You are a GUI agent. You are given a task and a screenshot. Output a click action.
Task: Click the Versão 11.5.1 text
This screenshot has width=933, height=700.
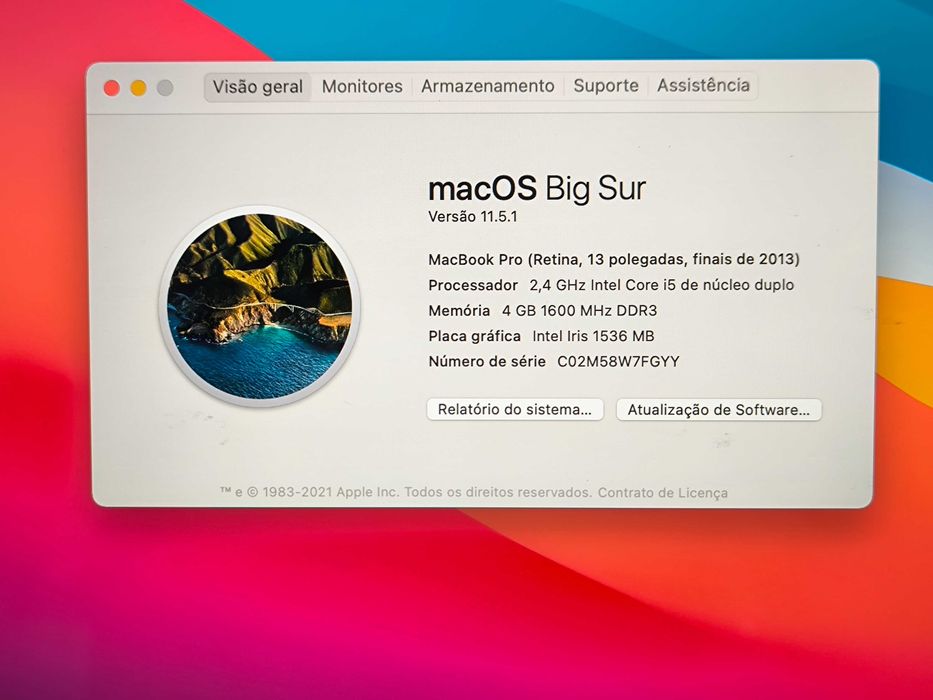473,217
